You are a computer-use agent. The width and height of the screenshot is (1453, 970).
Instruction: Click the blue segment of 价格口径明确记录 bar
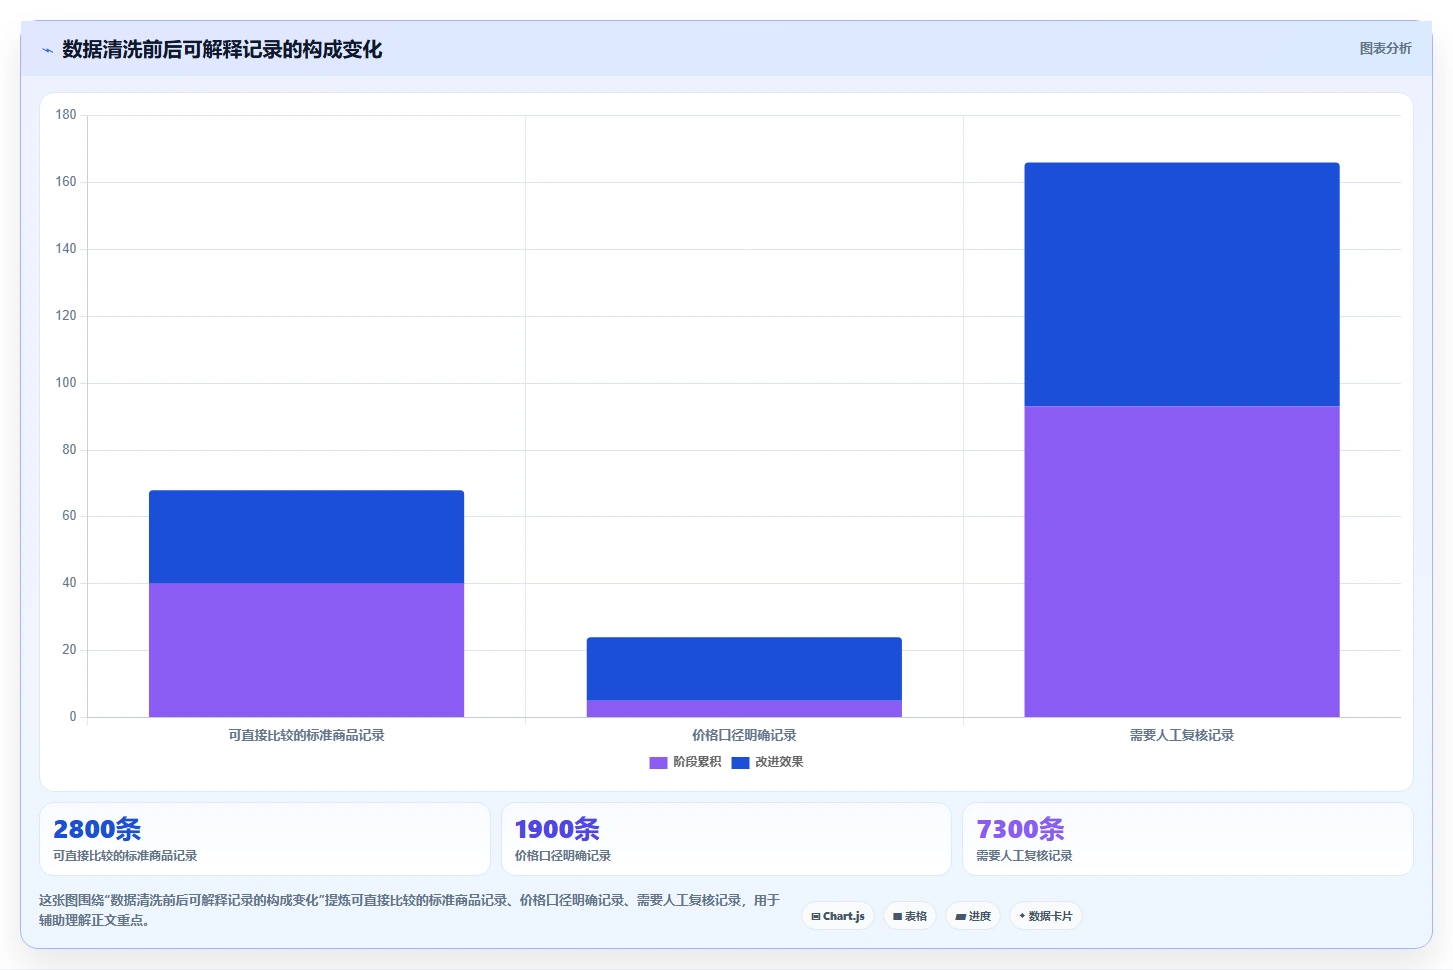[x=744, y=669]
